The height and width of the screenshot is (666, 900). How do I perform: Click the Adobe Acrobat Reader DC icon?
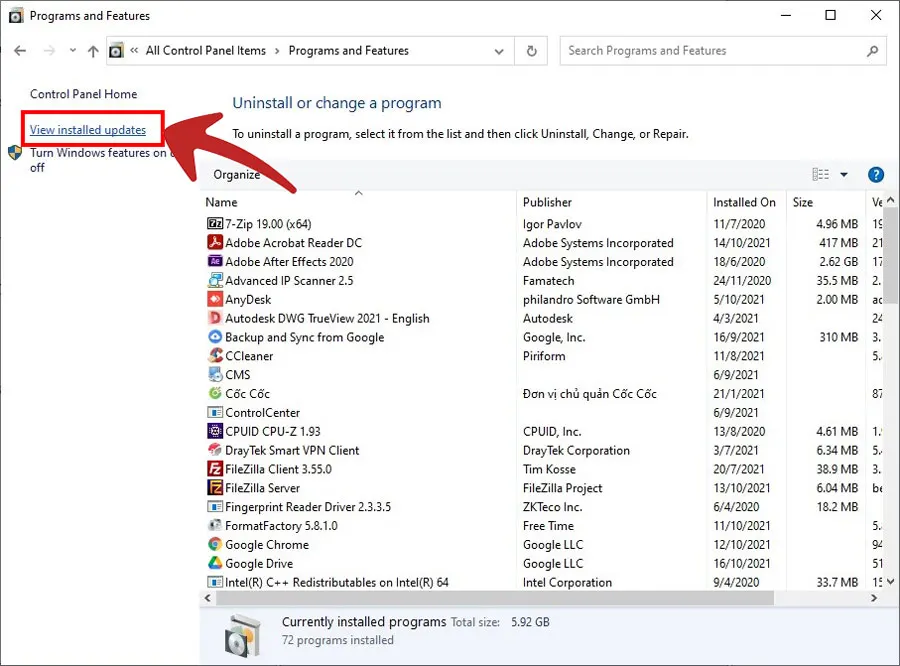(x=215, y=242)
